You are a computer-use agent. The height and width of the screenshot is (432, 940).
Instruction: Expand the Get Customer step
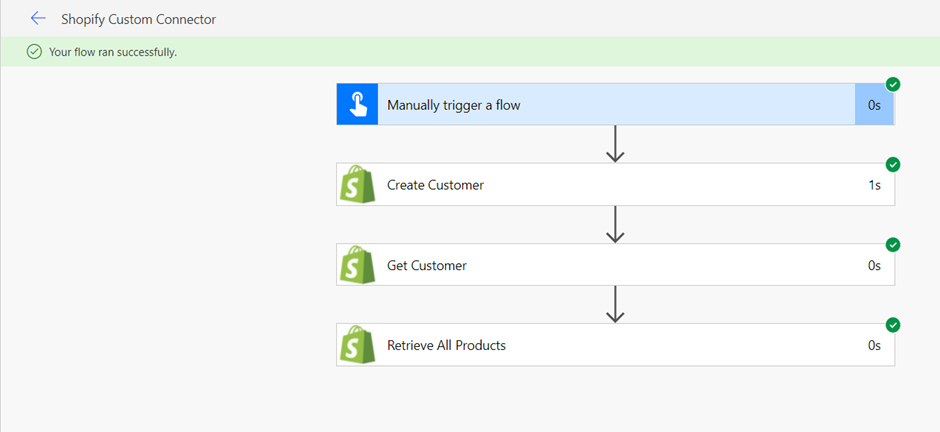pyautogui.click(x=615, y=264)
